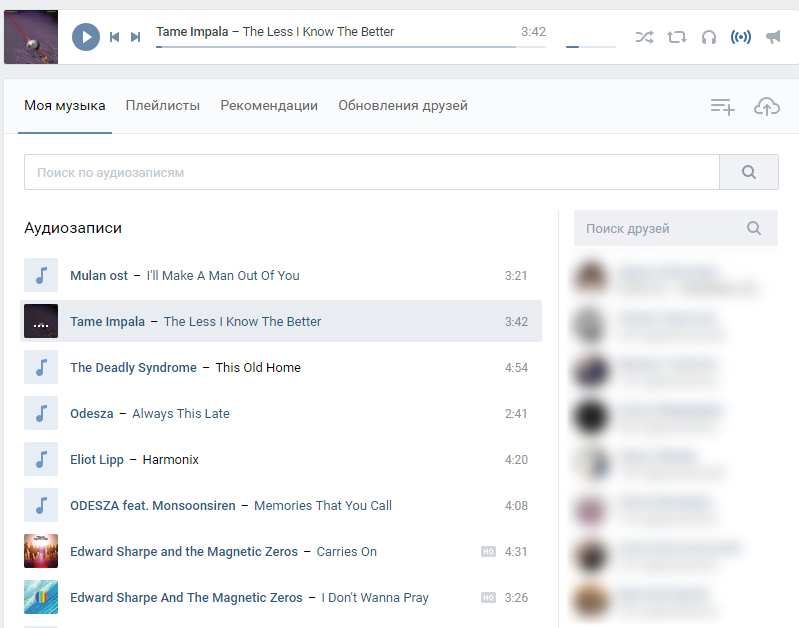Select the Harmonix track title
Viewport: 799px width, 628px height.
pyautogui.click(x=171, y=460)
